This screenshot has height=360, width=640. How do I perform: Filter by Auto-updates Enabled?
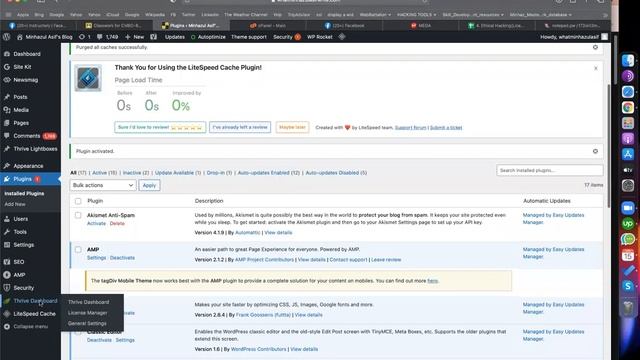click(264, 173)
